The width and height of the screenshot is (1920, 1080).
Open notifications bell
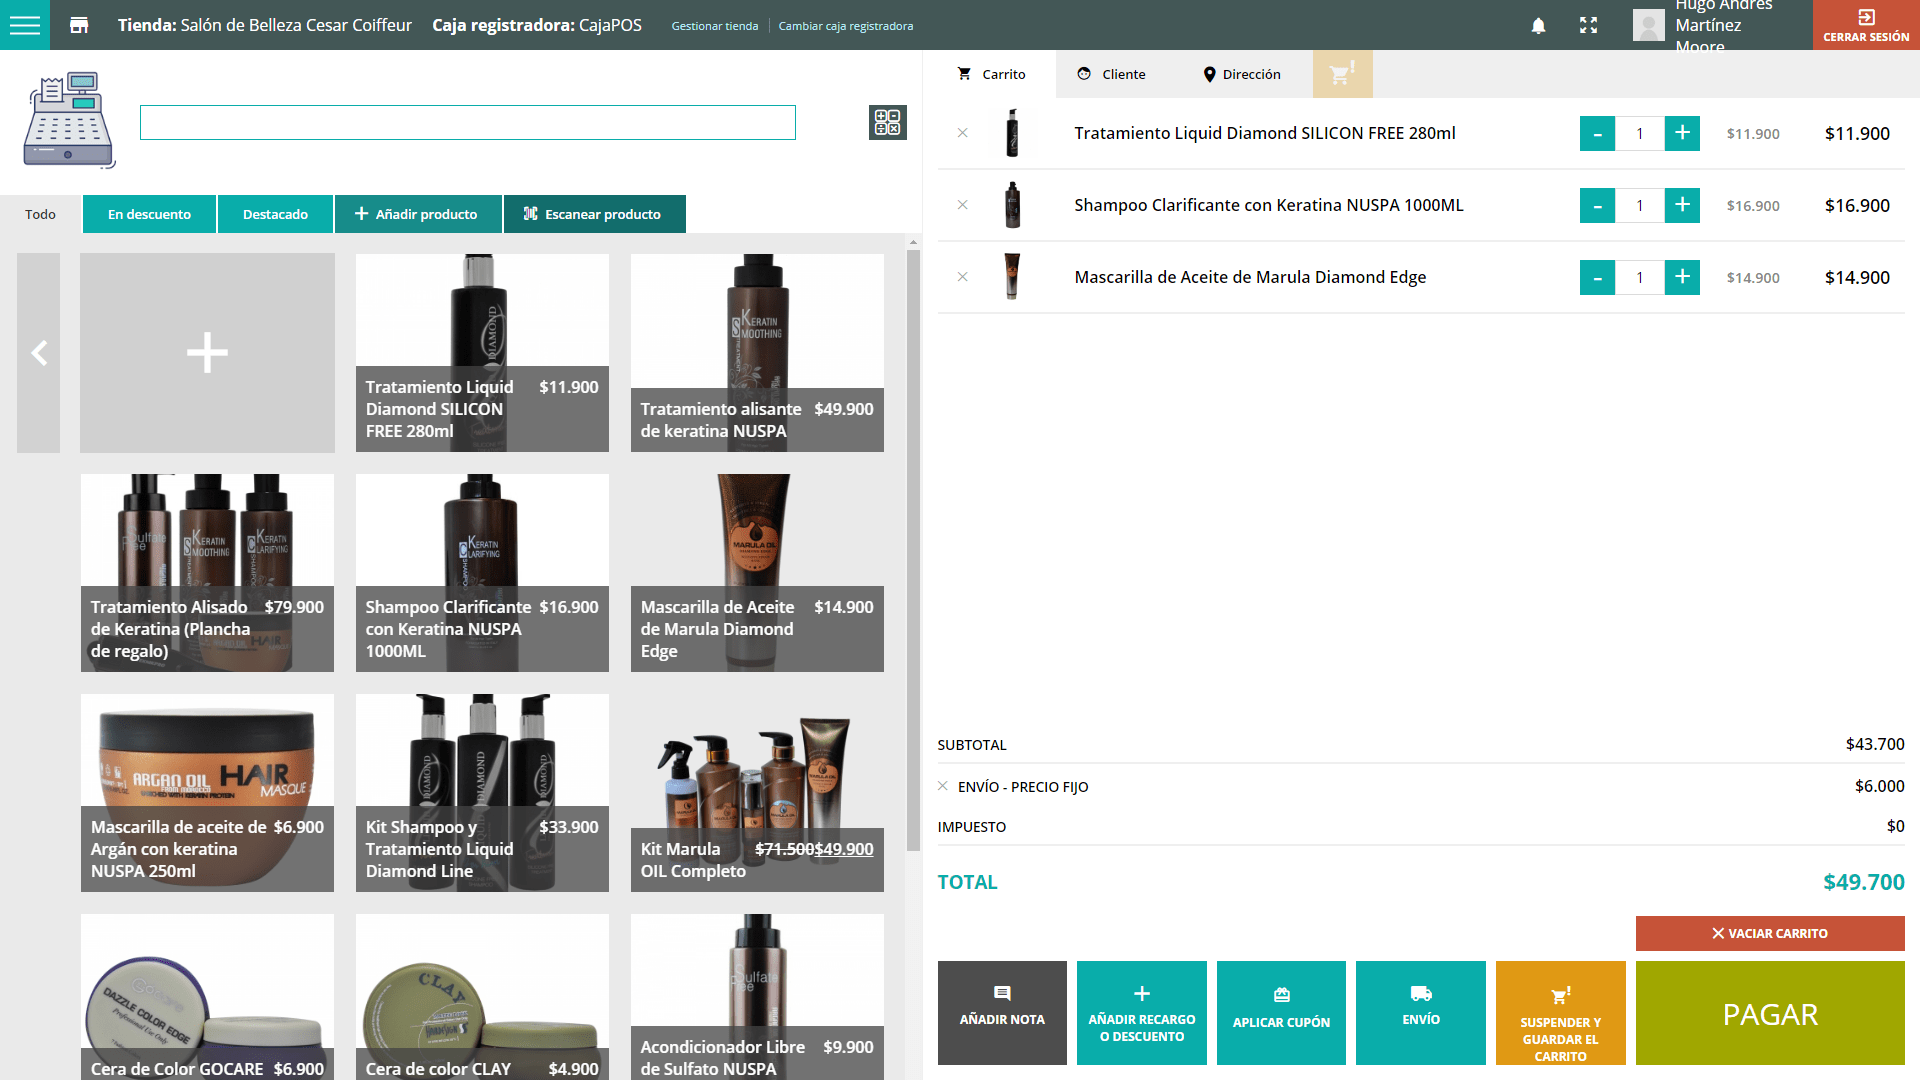tap(1538, 26)
